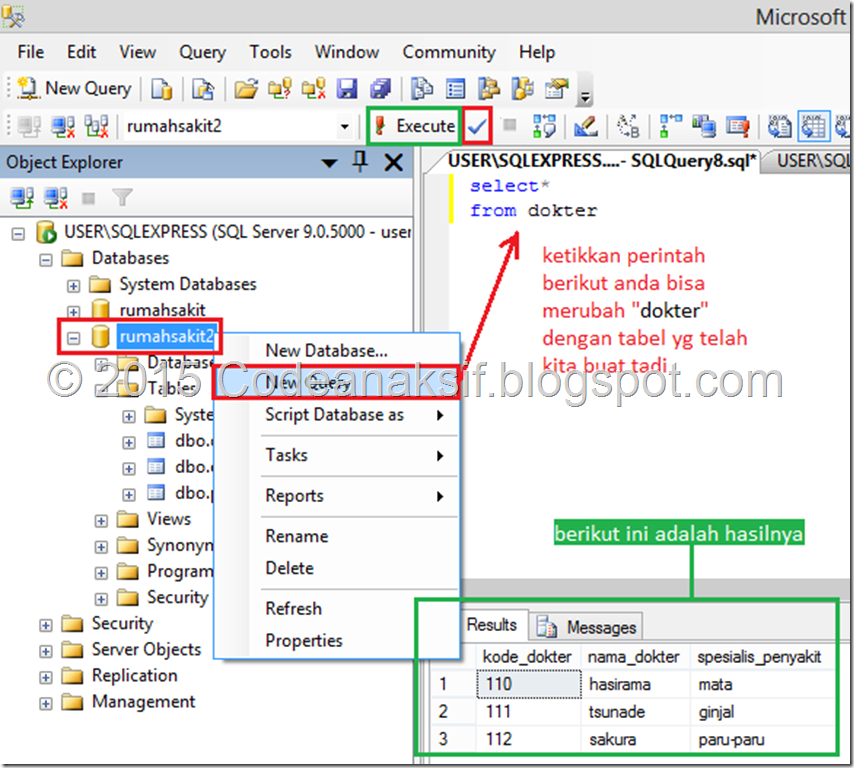Click in the query editor after dokter
The image size is (854, 768).
[x=600, y=211]
